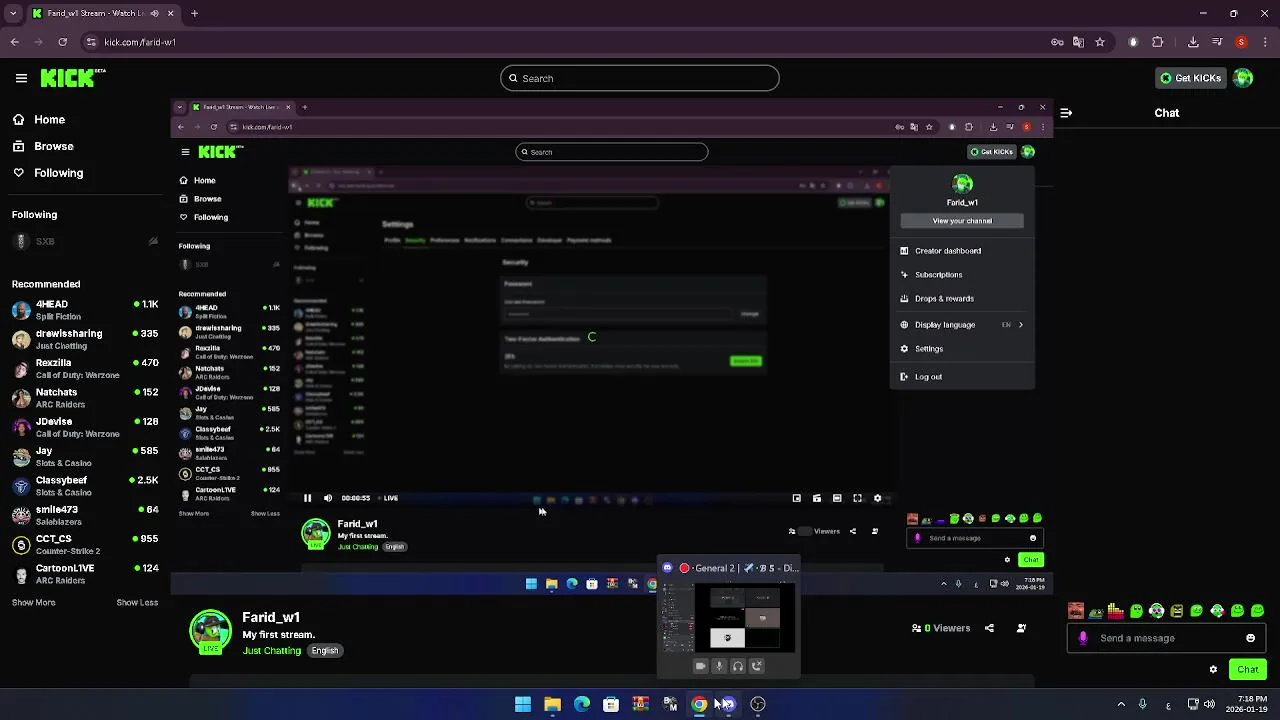Open the 4HEAD recommended channel

85,310
